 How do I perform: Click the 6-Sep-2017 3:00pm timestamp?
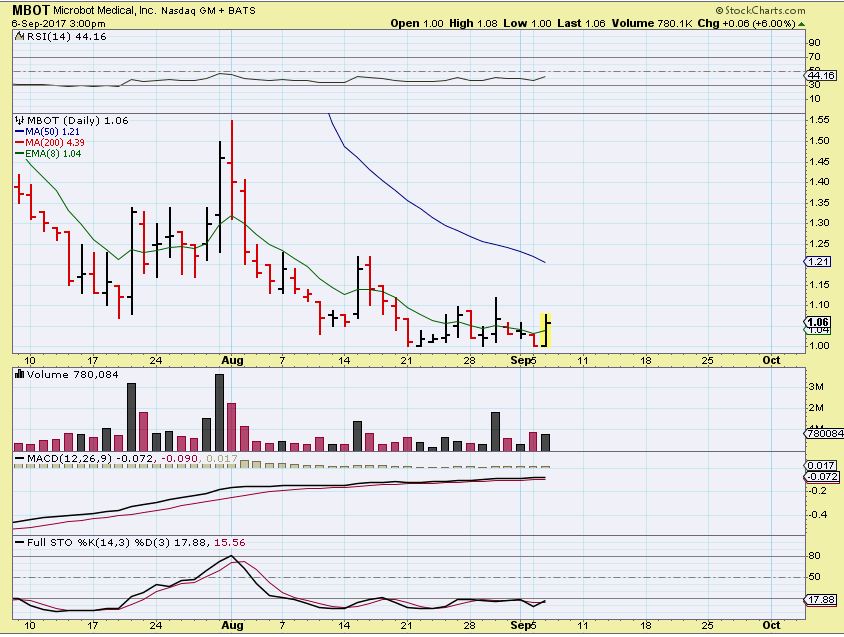pos(58,24)
